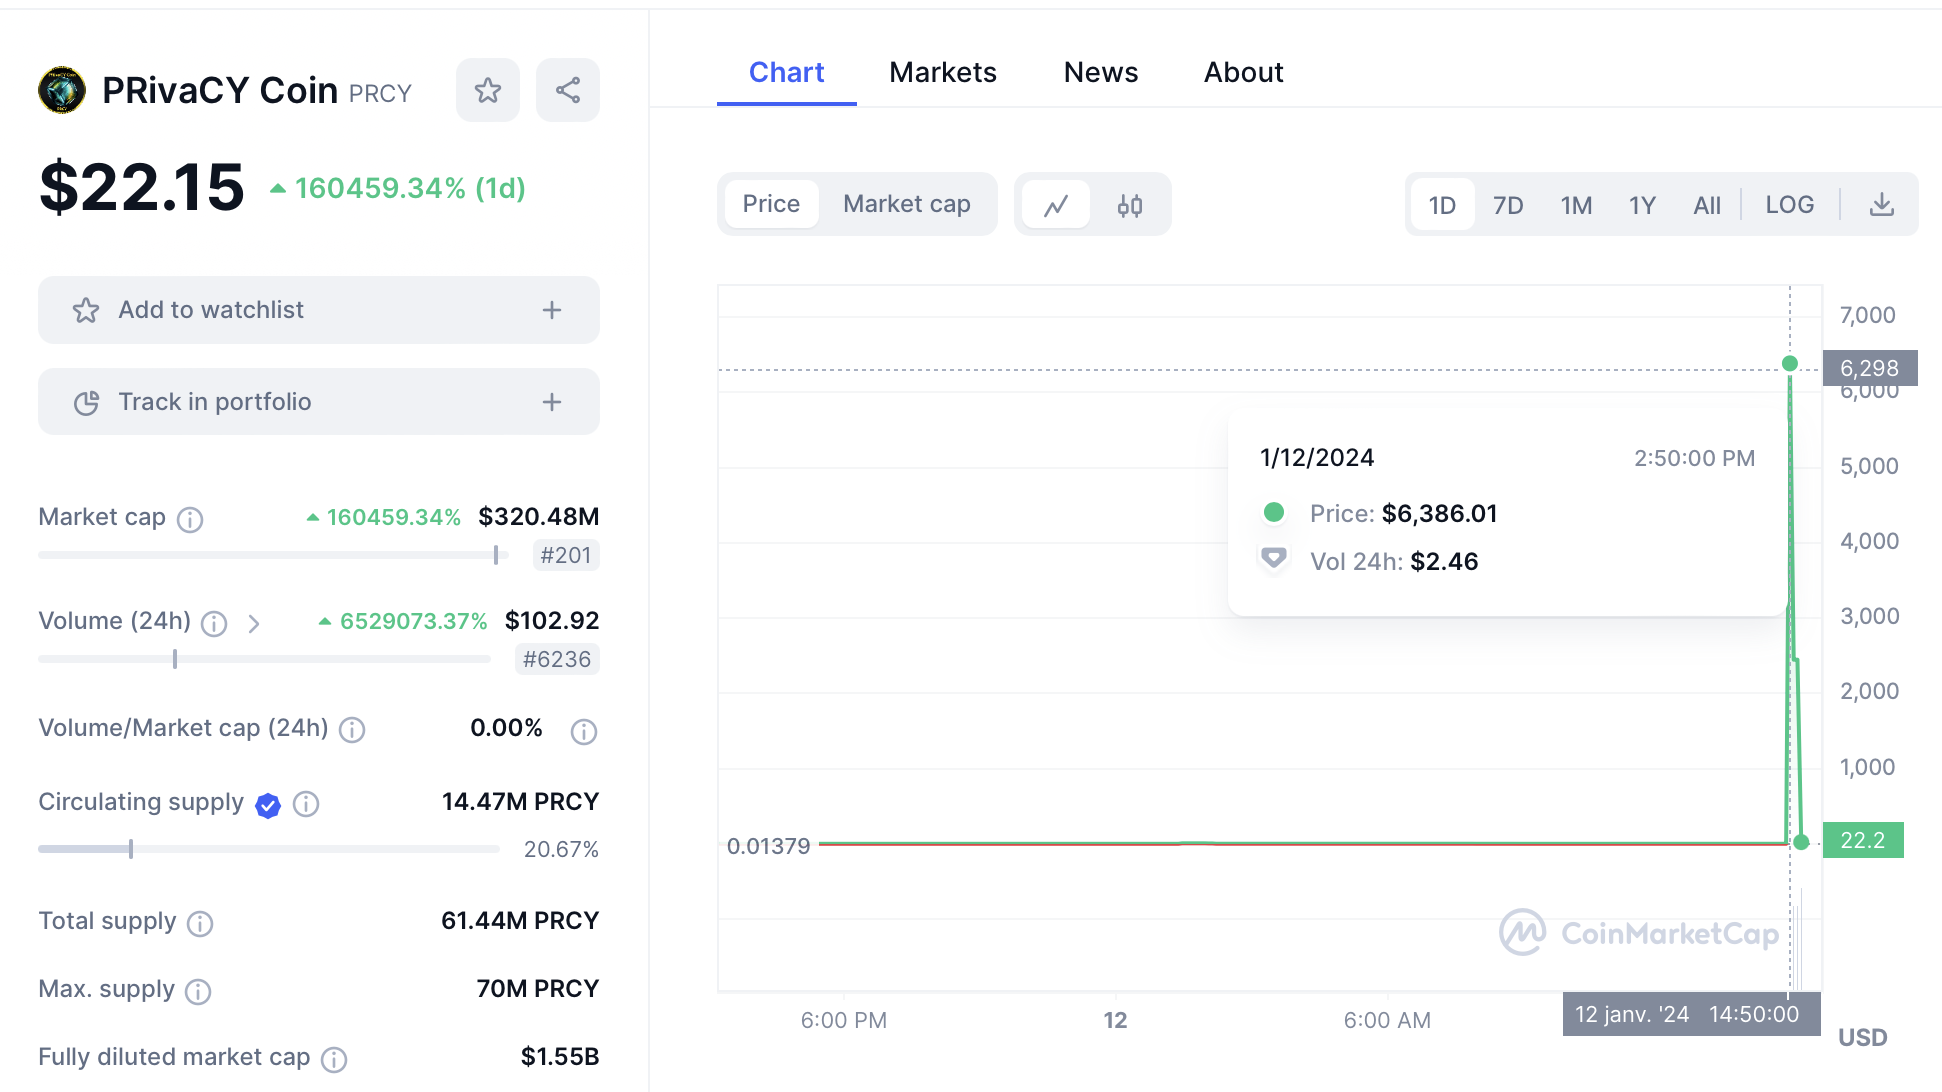Click the verified circulating supply badge

pos(268,805)
